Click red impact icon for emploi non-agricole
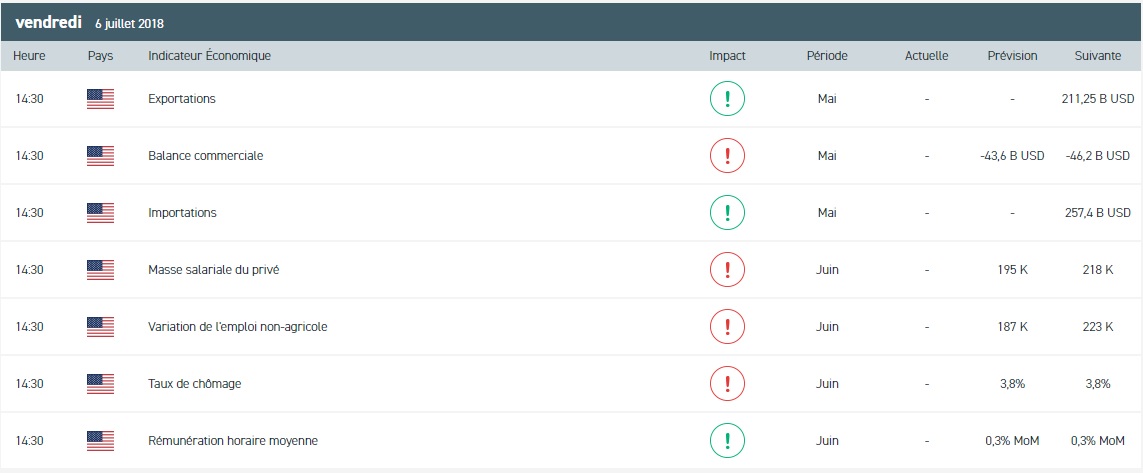Image resolution: width=1143 pixels, height=473 pixels. pyautogui.click(x=727, y=327)
